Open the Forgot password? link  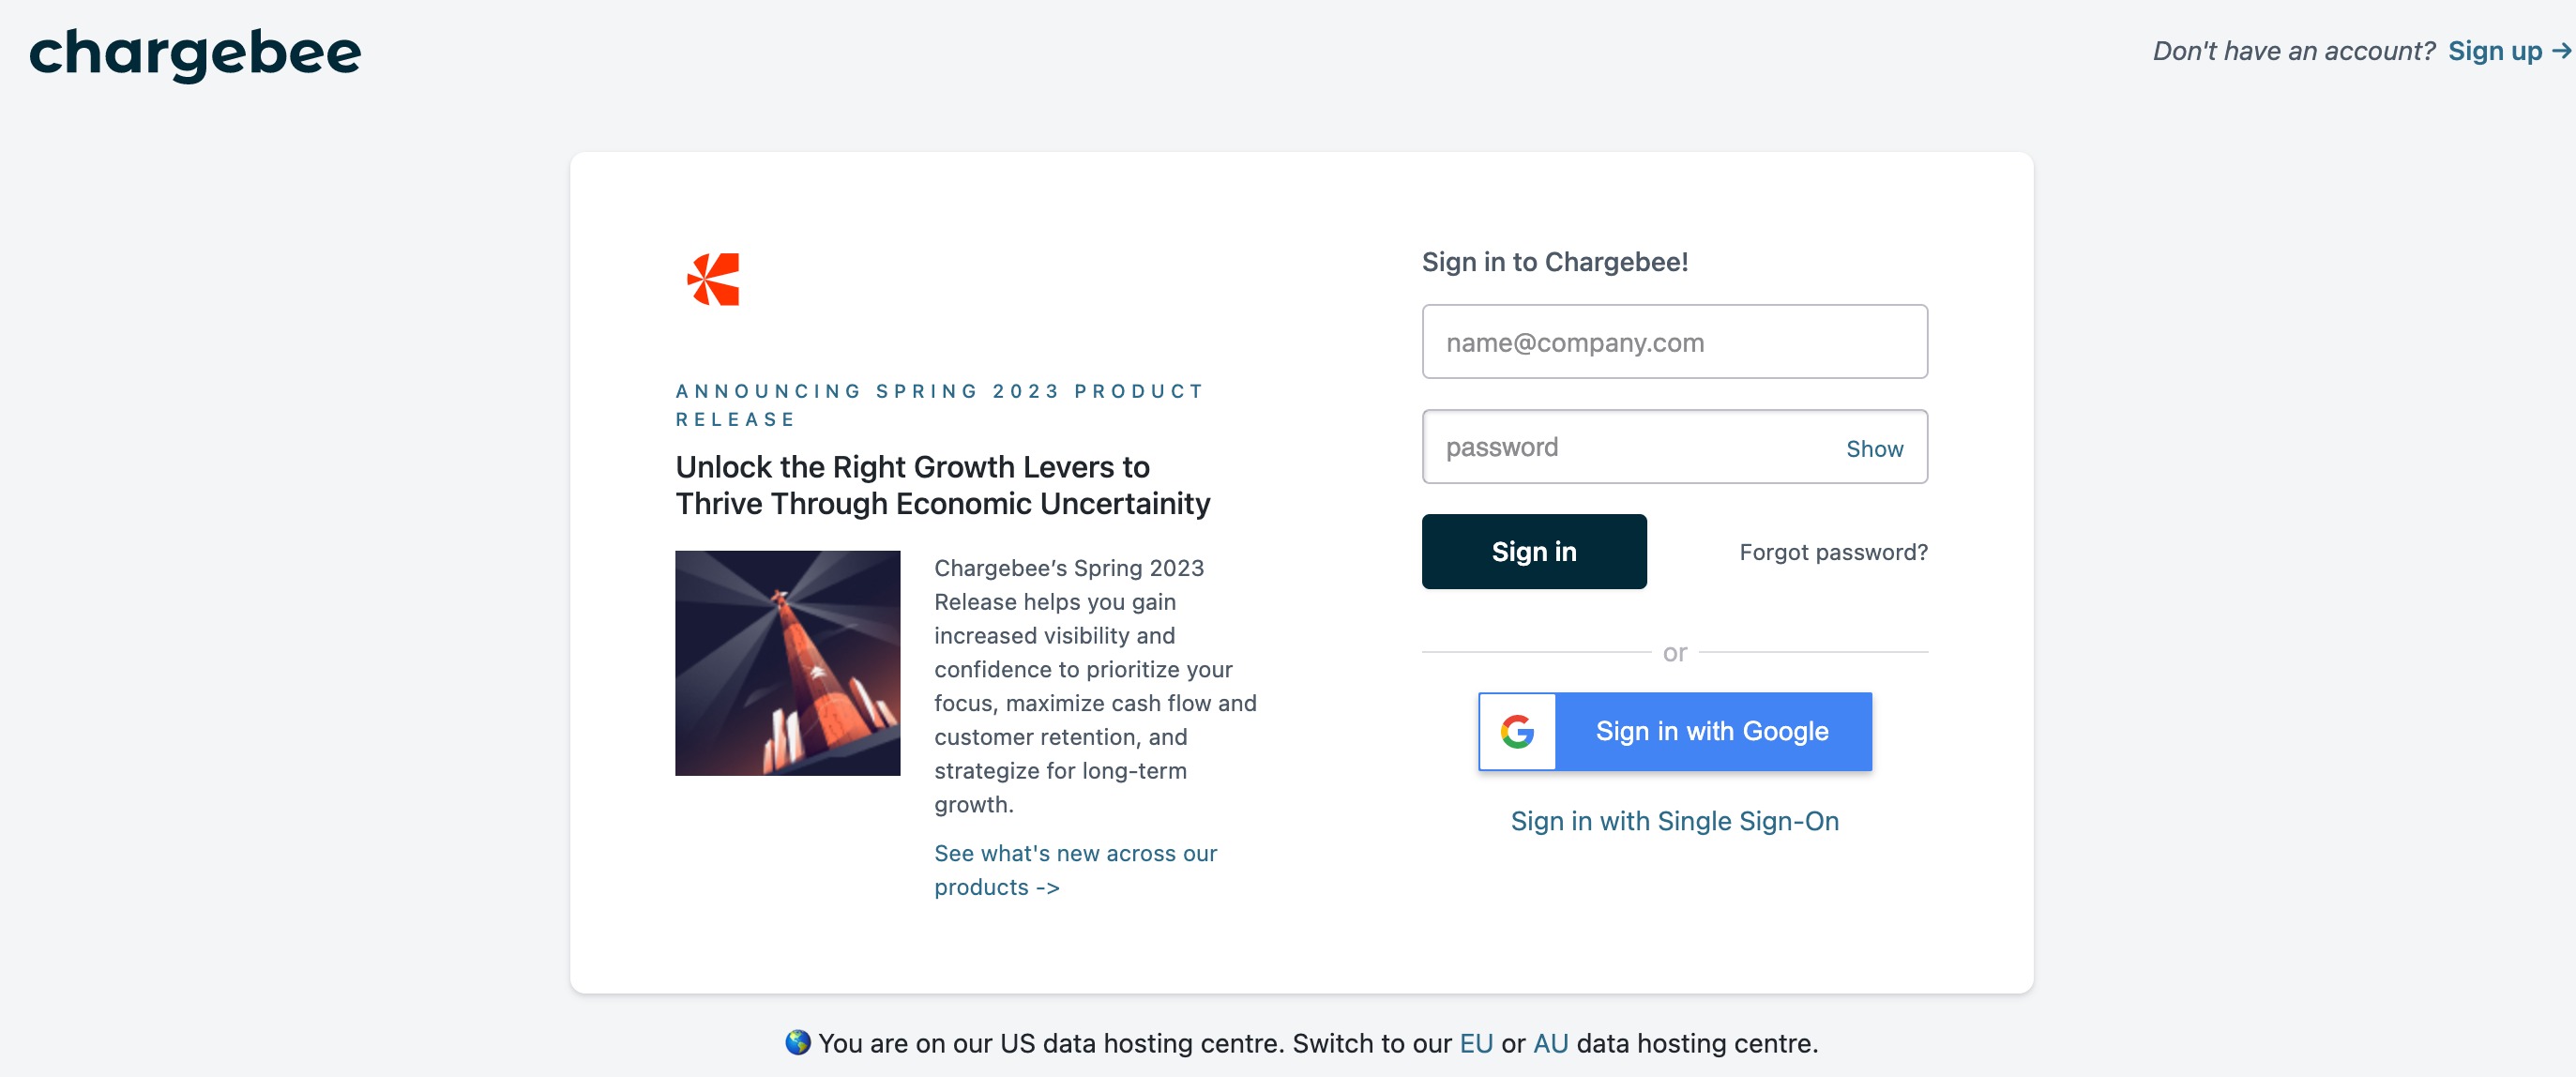click(x=1833, y=552)
